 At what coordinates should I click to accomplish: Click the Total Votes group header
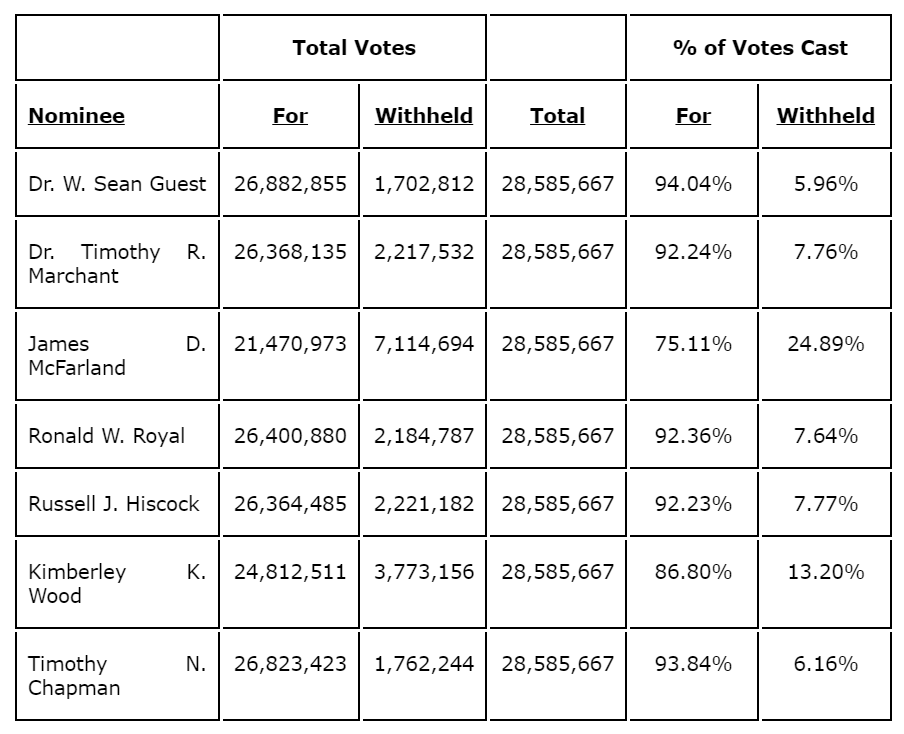click(x=354, y=48)
